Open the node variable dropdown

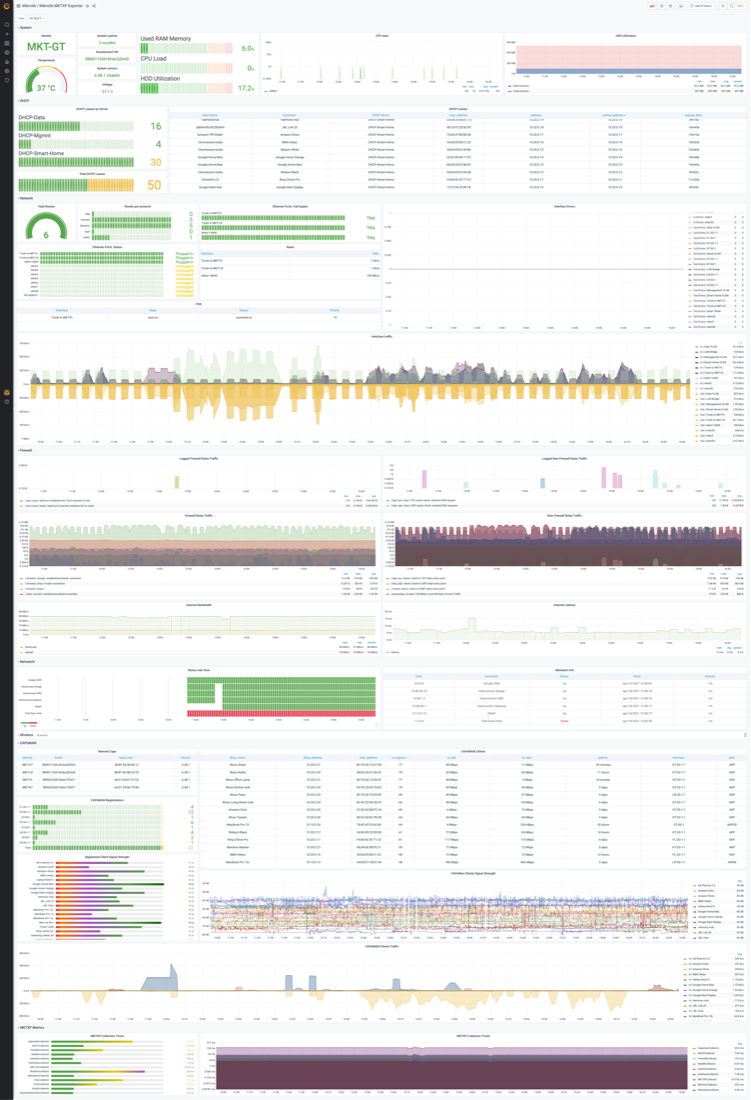[36, 18]
